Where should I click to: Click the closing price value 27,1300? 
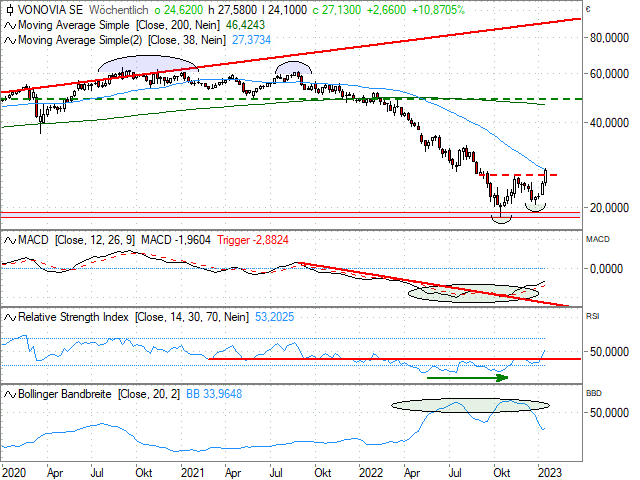[x=342, y=10]
